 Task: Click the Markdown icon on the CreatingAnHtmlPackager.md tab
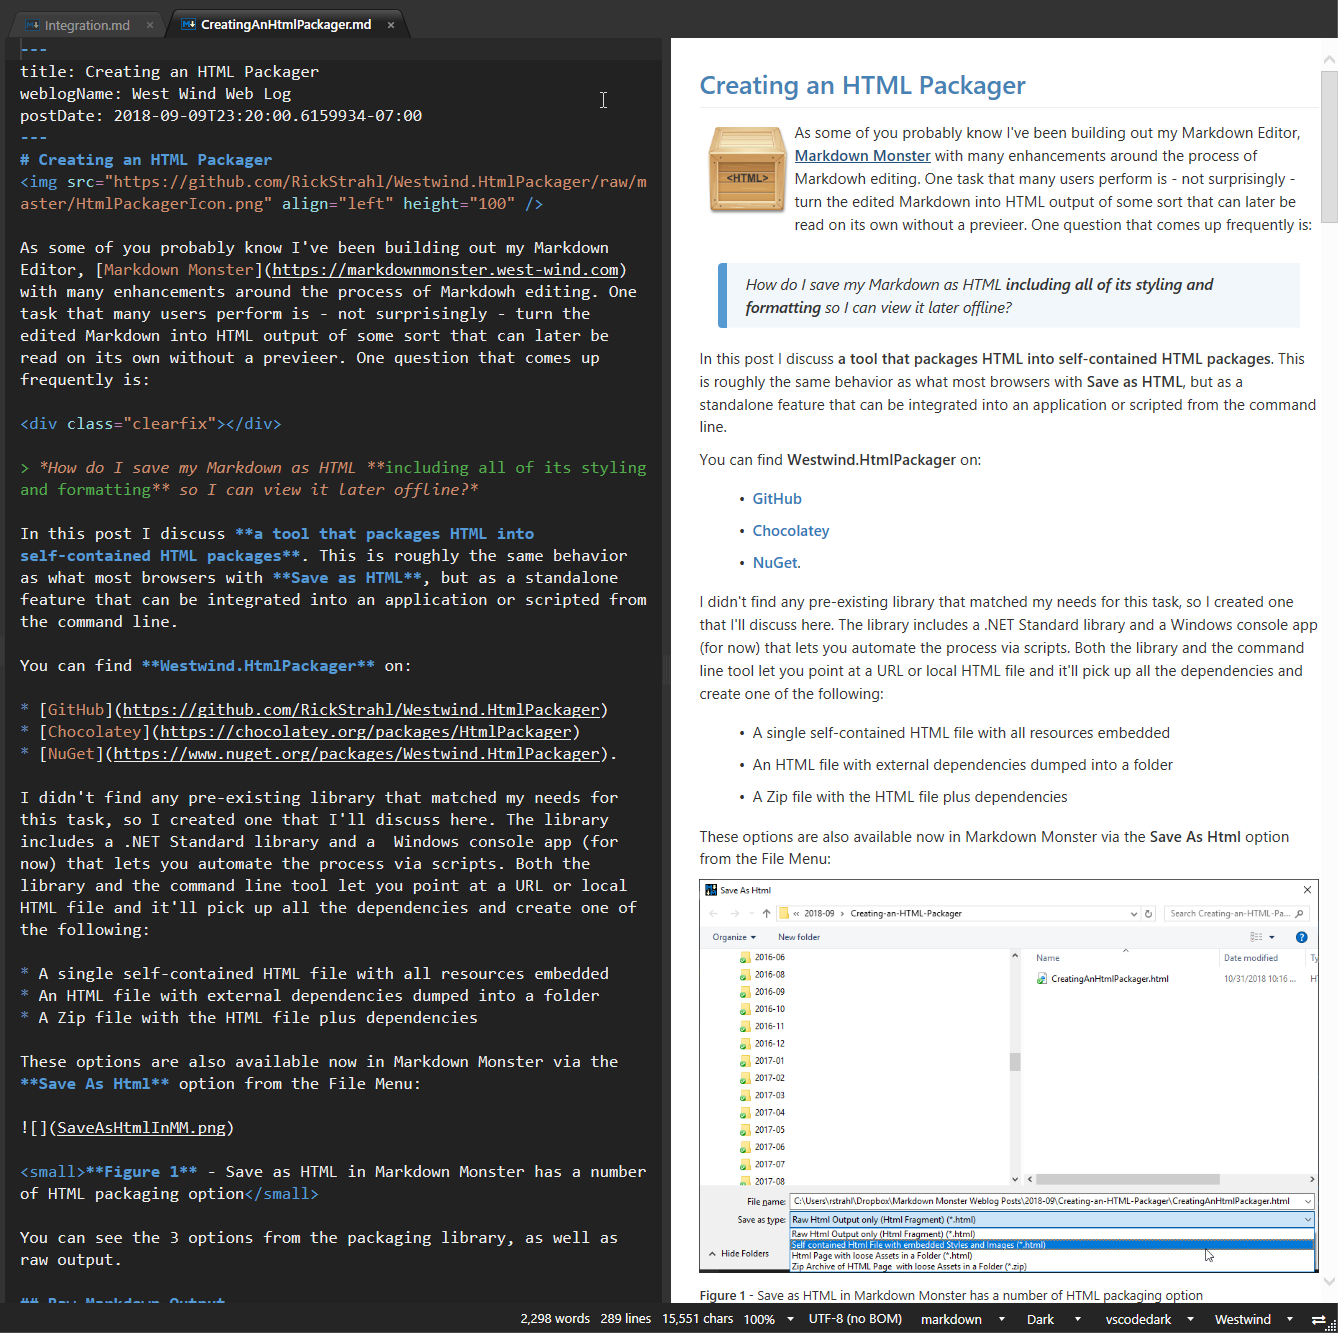pos(188,24)
